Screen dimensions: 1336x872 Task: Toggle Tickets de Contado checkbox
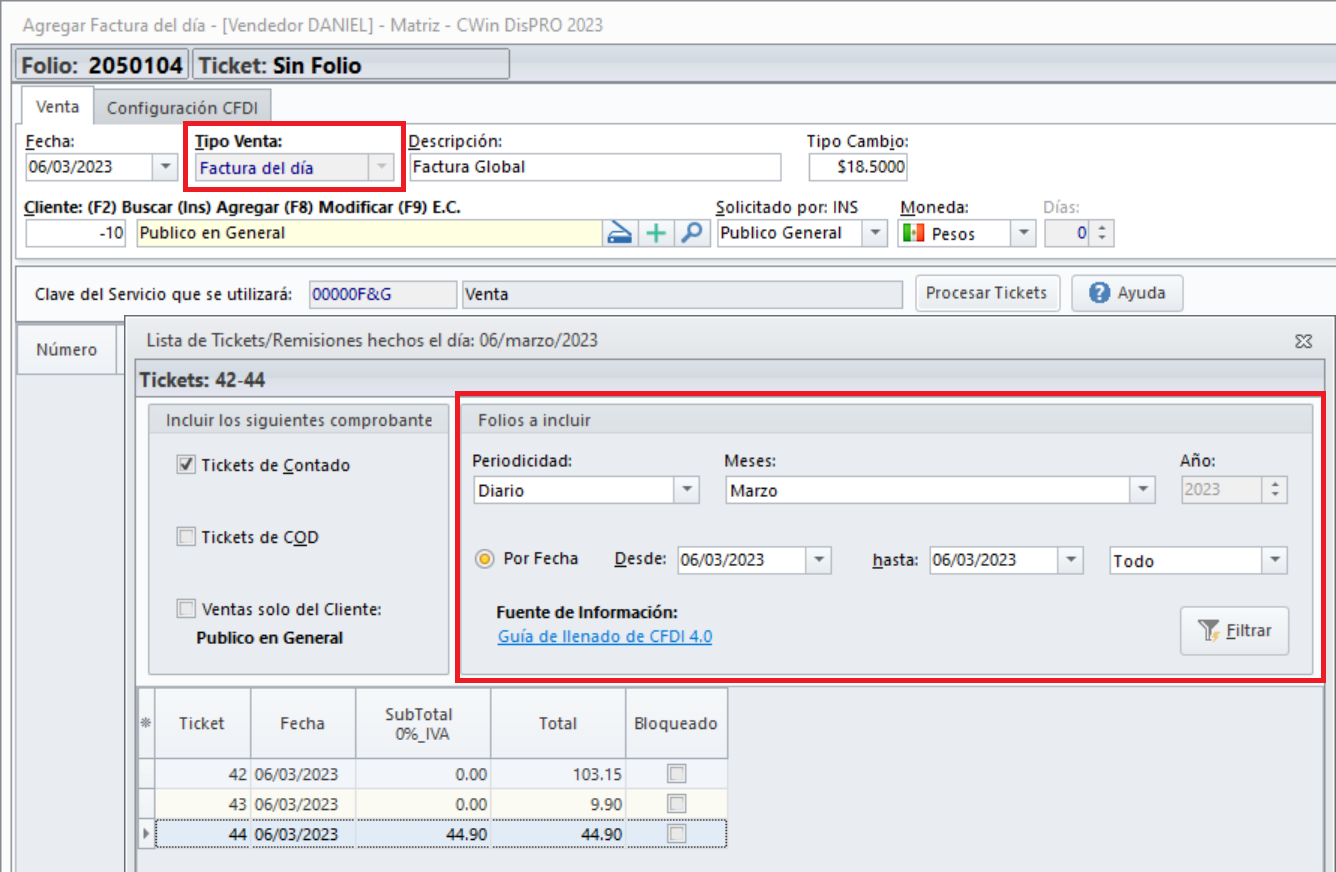(185, 465)
